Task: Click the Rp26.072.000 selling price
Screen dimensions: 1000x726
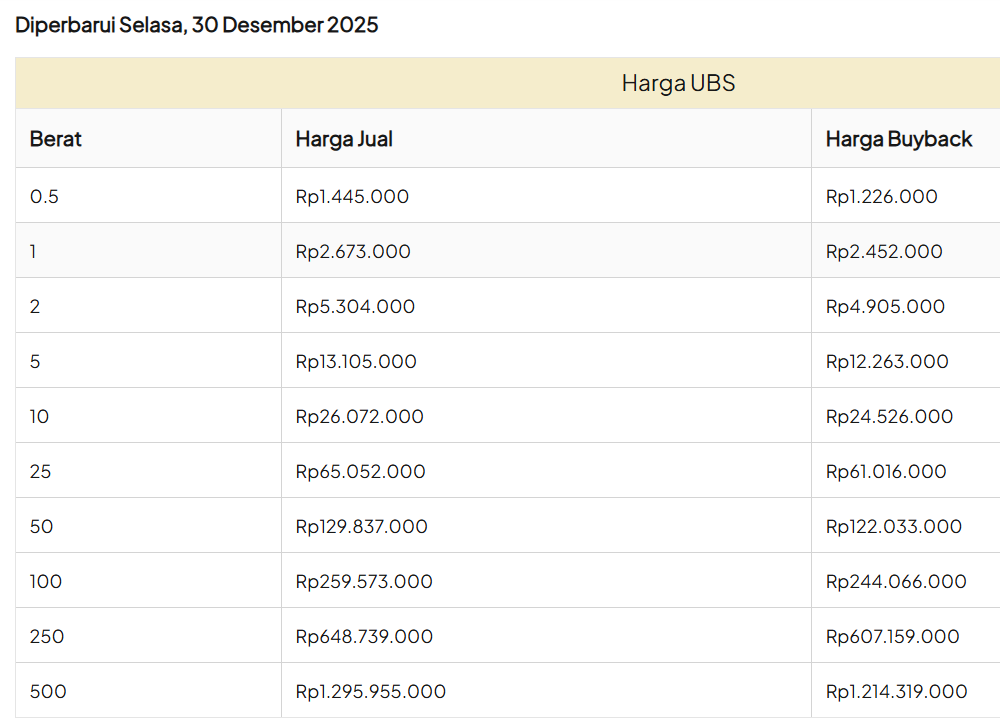Action: pyautogui.click(x=359, y=416)
